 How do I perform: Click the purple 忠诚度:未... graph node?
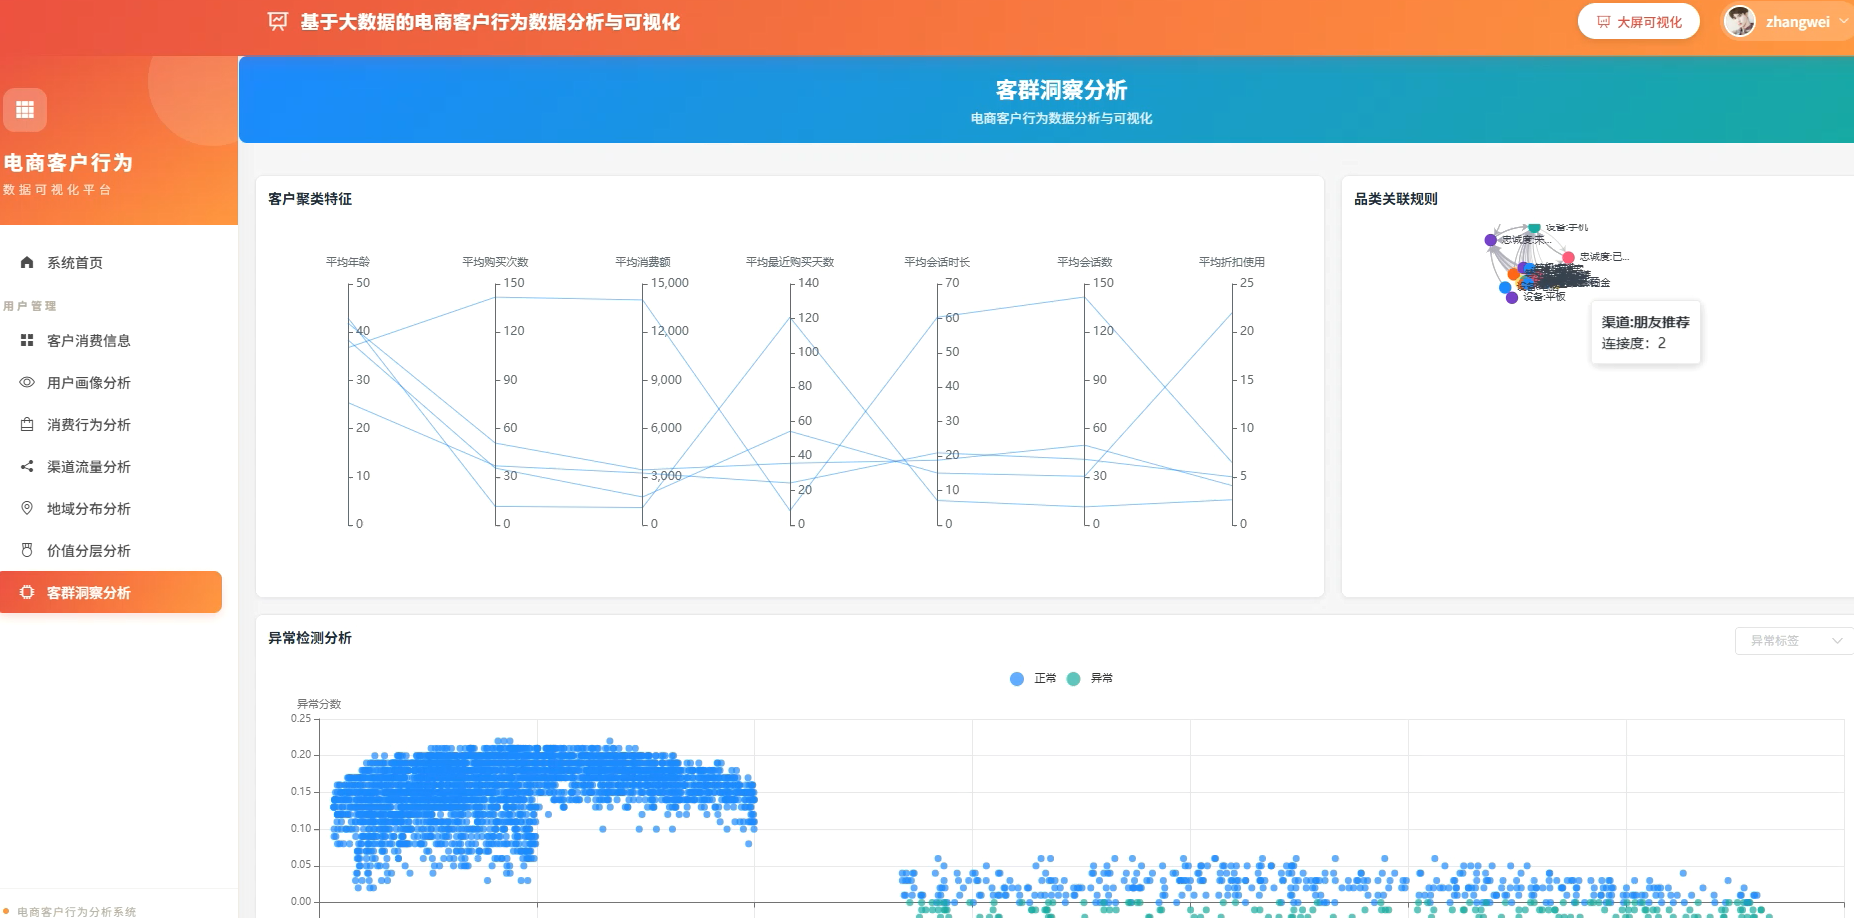(1490, 240)
